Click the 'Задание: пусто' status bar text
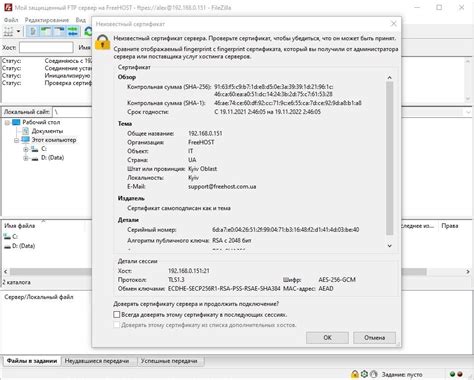474x380 pixels. click(402, 374)
